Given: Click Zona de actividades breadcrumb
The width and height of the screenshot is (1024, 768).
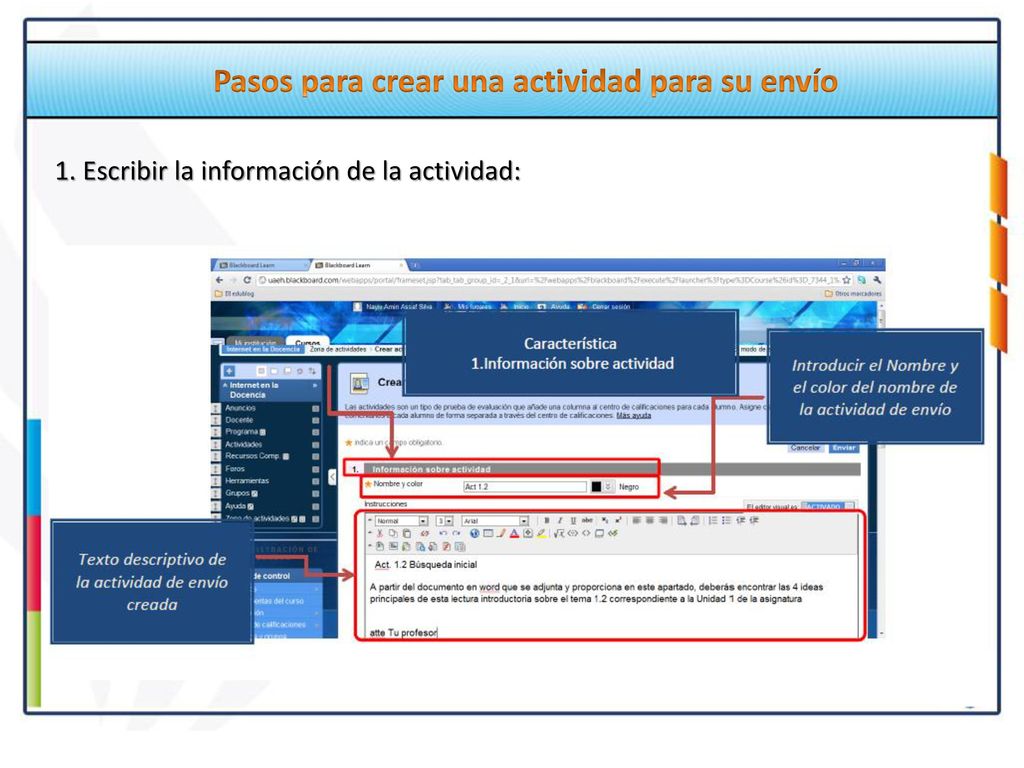Looking at the screenshot, I should (338, 349).
